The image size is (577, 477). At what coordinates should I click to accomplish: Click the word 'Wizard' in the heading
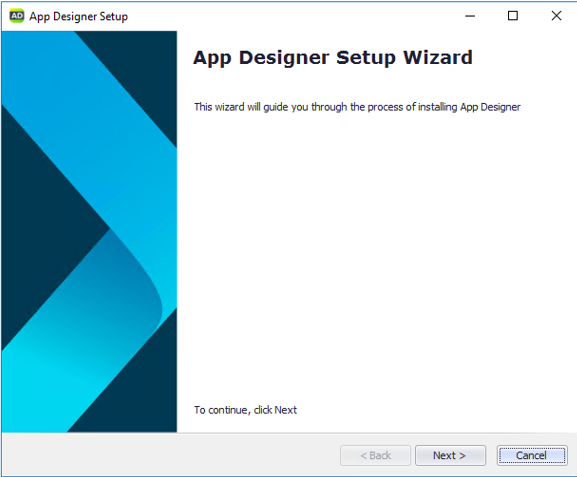(x=438, y=57)
